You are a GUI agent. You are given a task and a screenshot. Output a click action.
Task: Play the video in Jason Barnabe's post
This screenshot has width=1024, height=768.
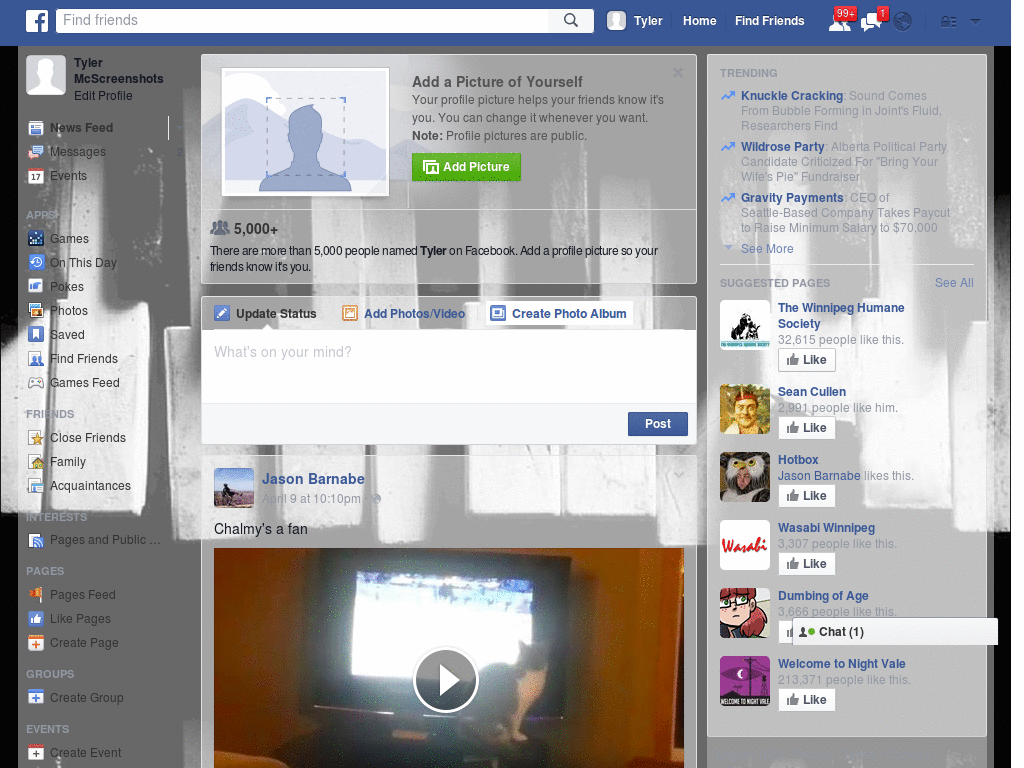pos(446,680)
